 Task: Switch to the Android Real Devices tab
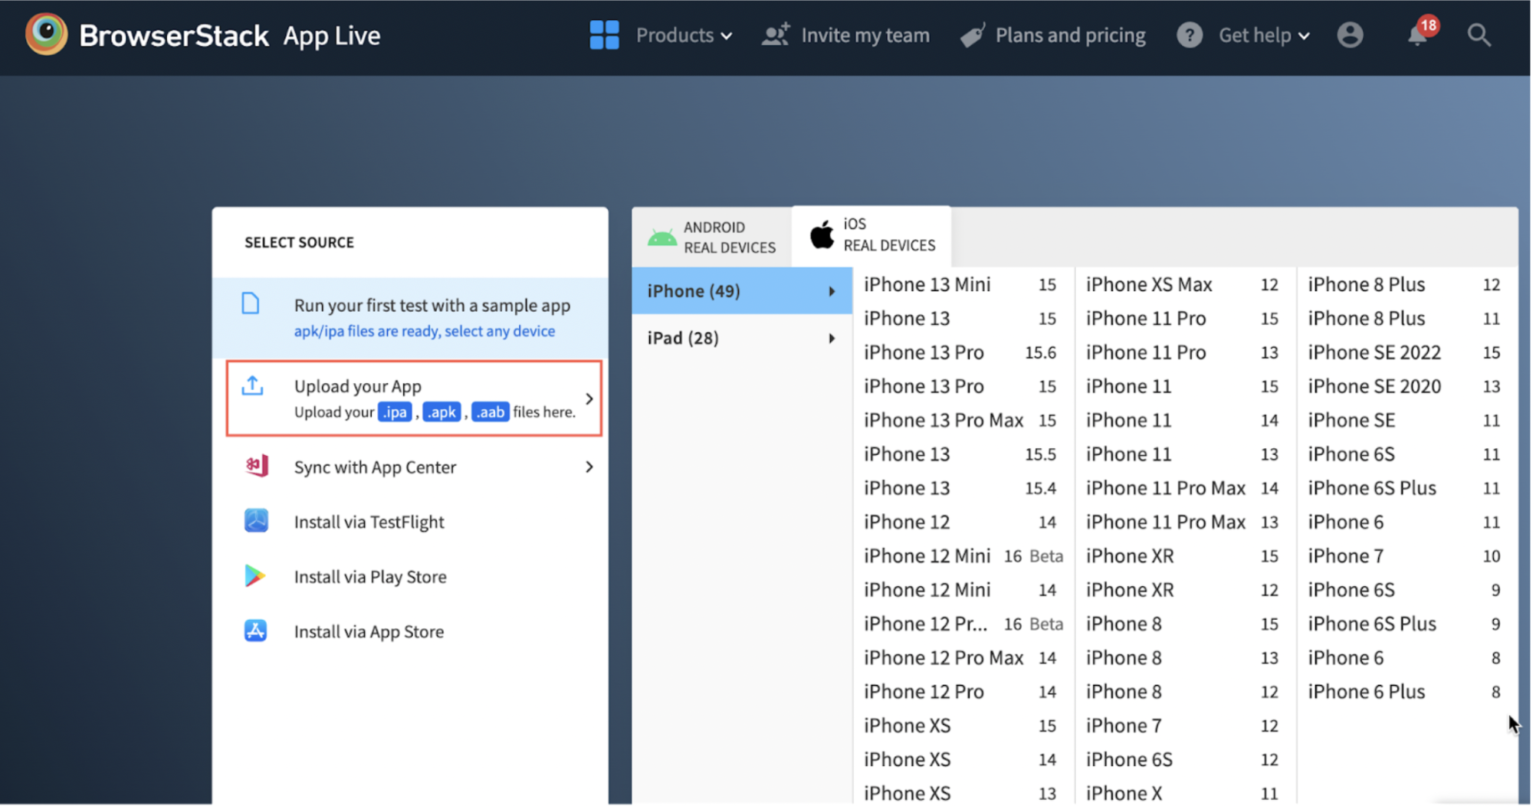[712, 236]
